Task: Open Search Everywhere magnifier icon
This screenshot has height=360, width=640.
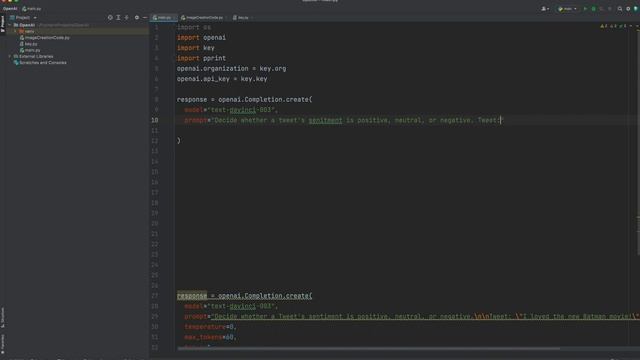Action: tap(620, 9)
